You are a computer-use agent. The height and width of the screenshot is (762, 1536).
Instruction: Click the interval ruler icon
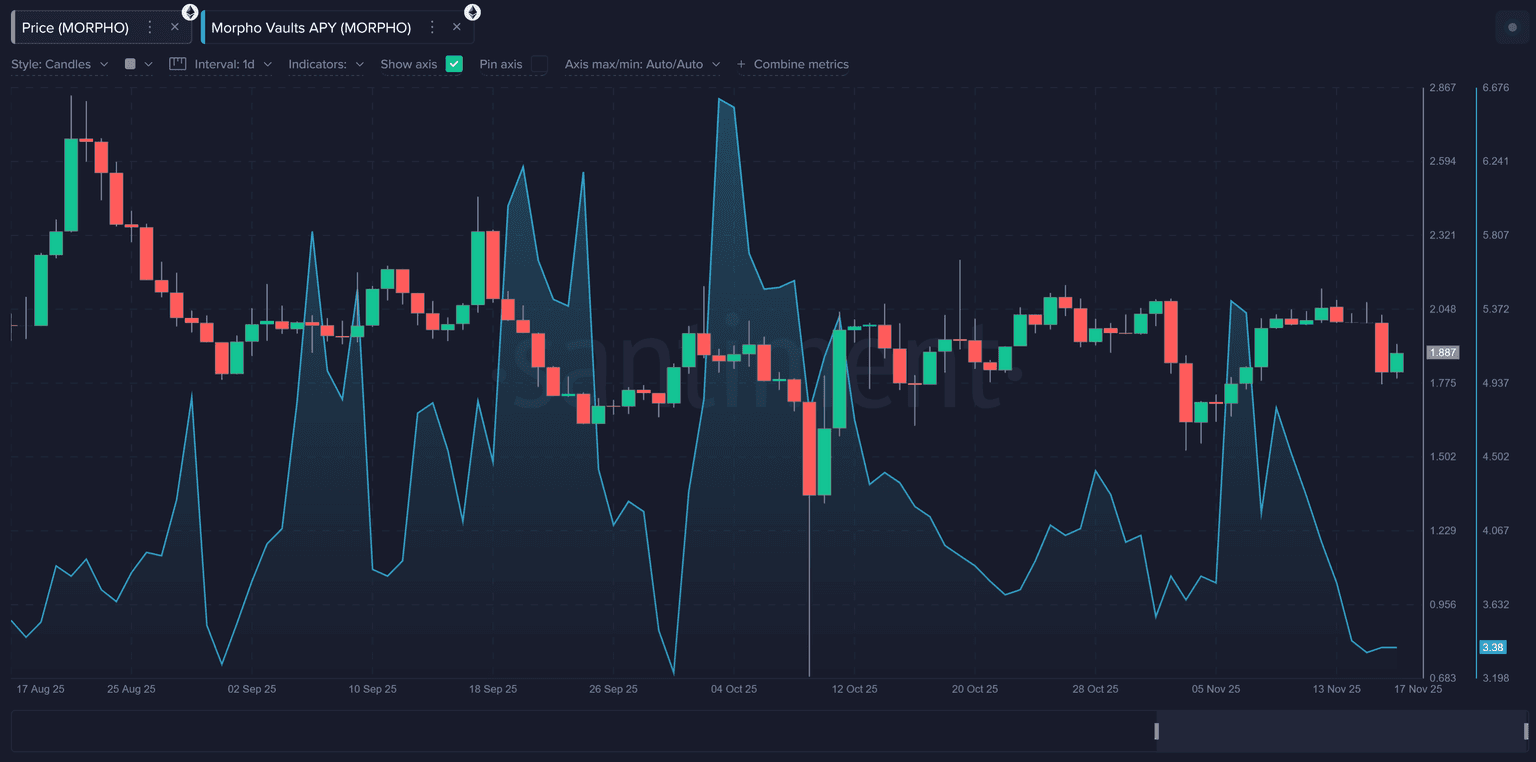(x=178, y=64)
